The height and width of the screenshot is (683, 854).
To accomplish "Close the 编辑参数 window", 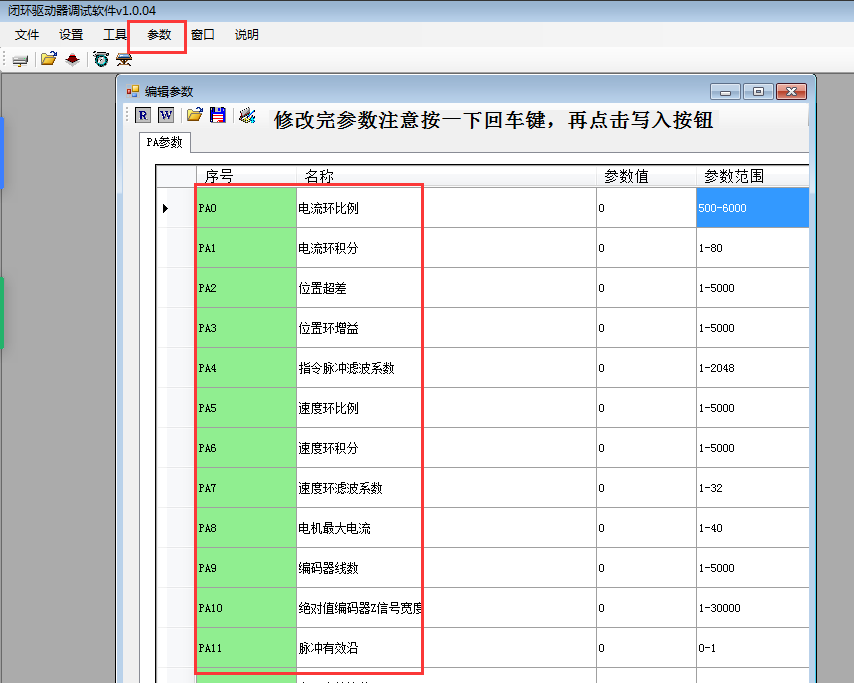I will pos(791,92).
